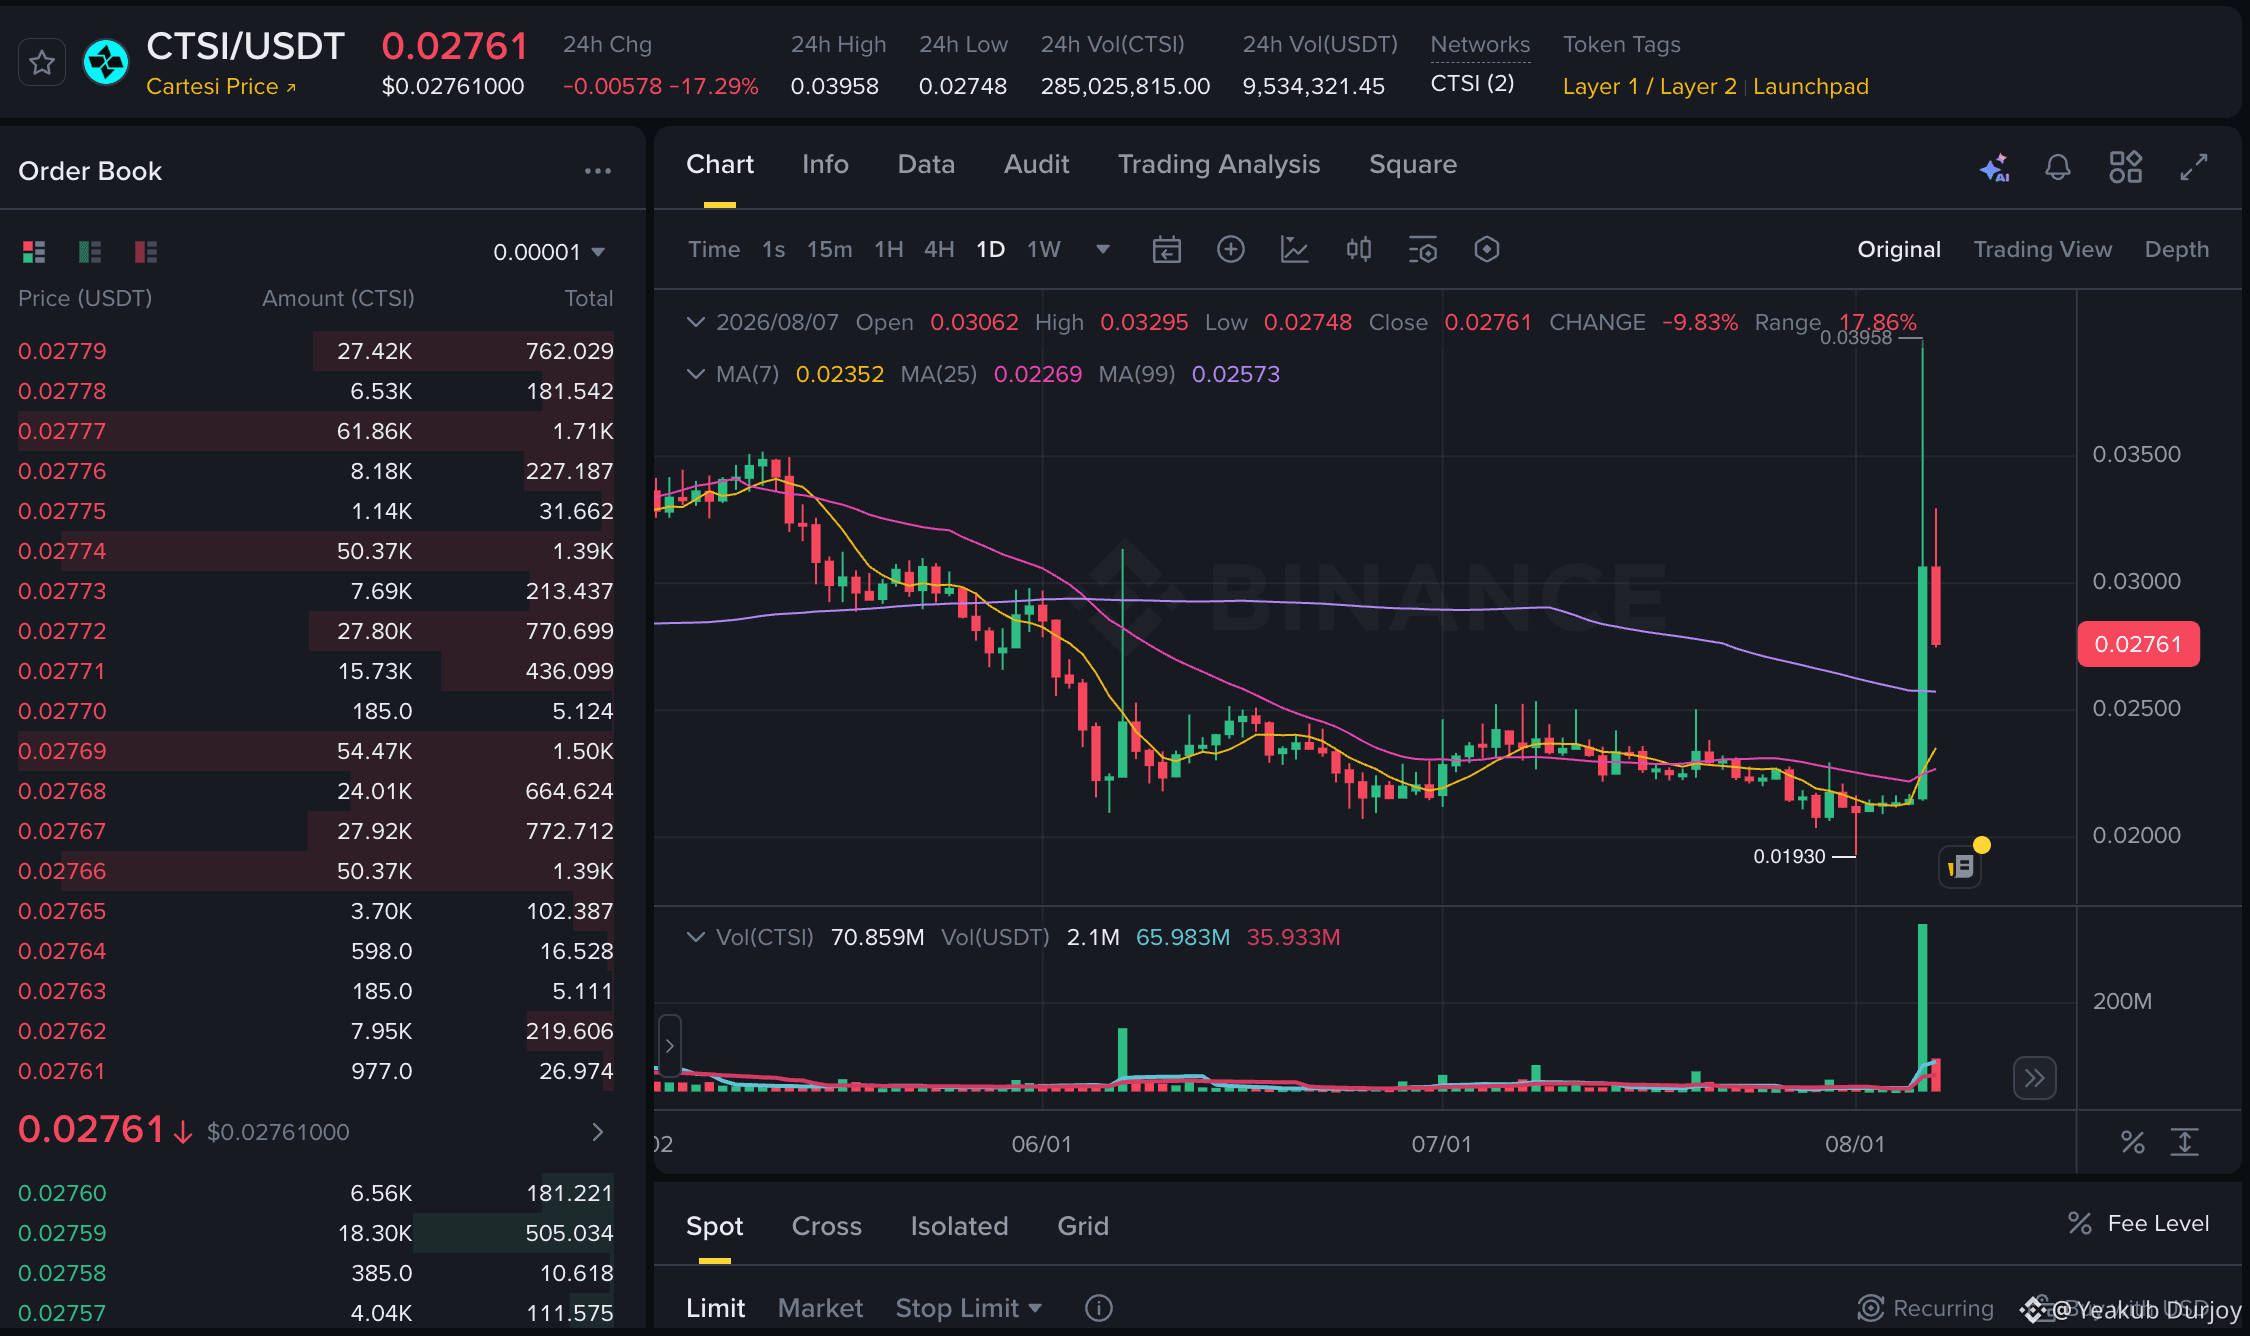Switch to the Audit tab
Screen dimensions: 2250x1336
[1037, 165]
